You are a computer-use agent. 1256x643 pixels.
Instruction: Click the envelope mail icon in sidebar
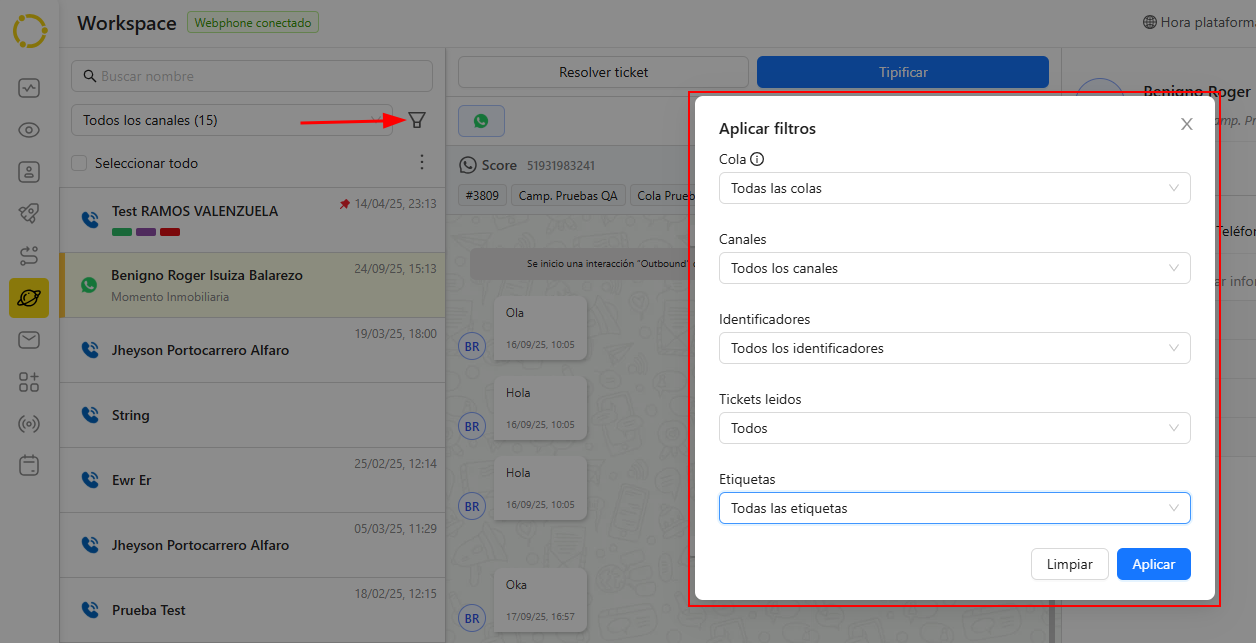tap(29, 340)
